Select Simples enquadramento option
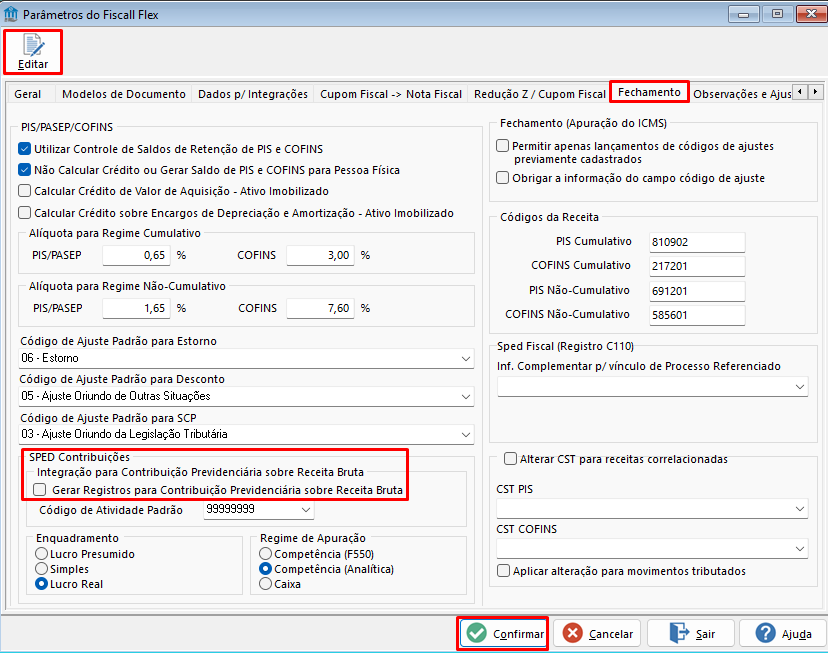The height and width of the screenshot is (653, 828). click(x=41, y=569)
